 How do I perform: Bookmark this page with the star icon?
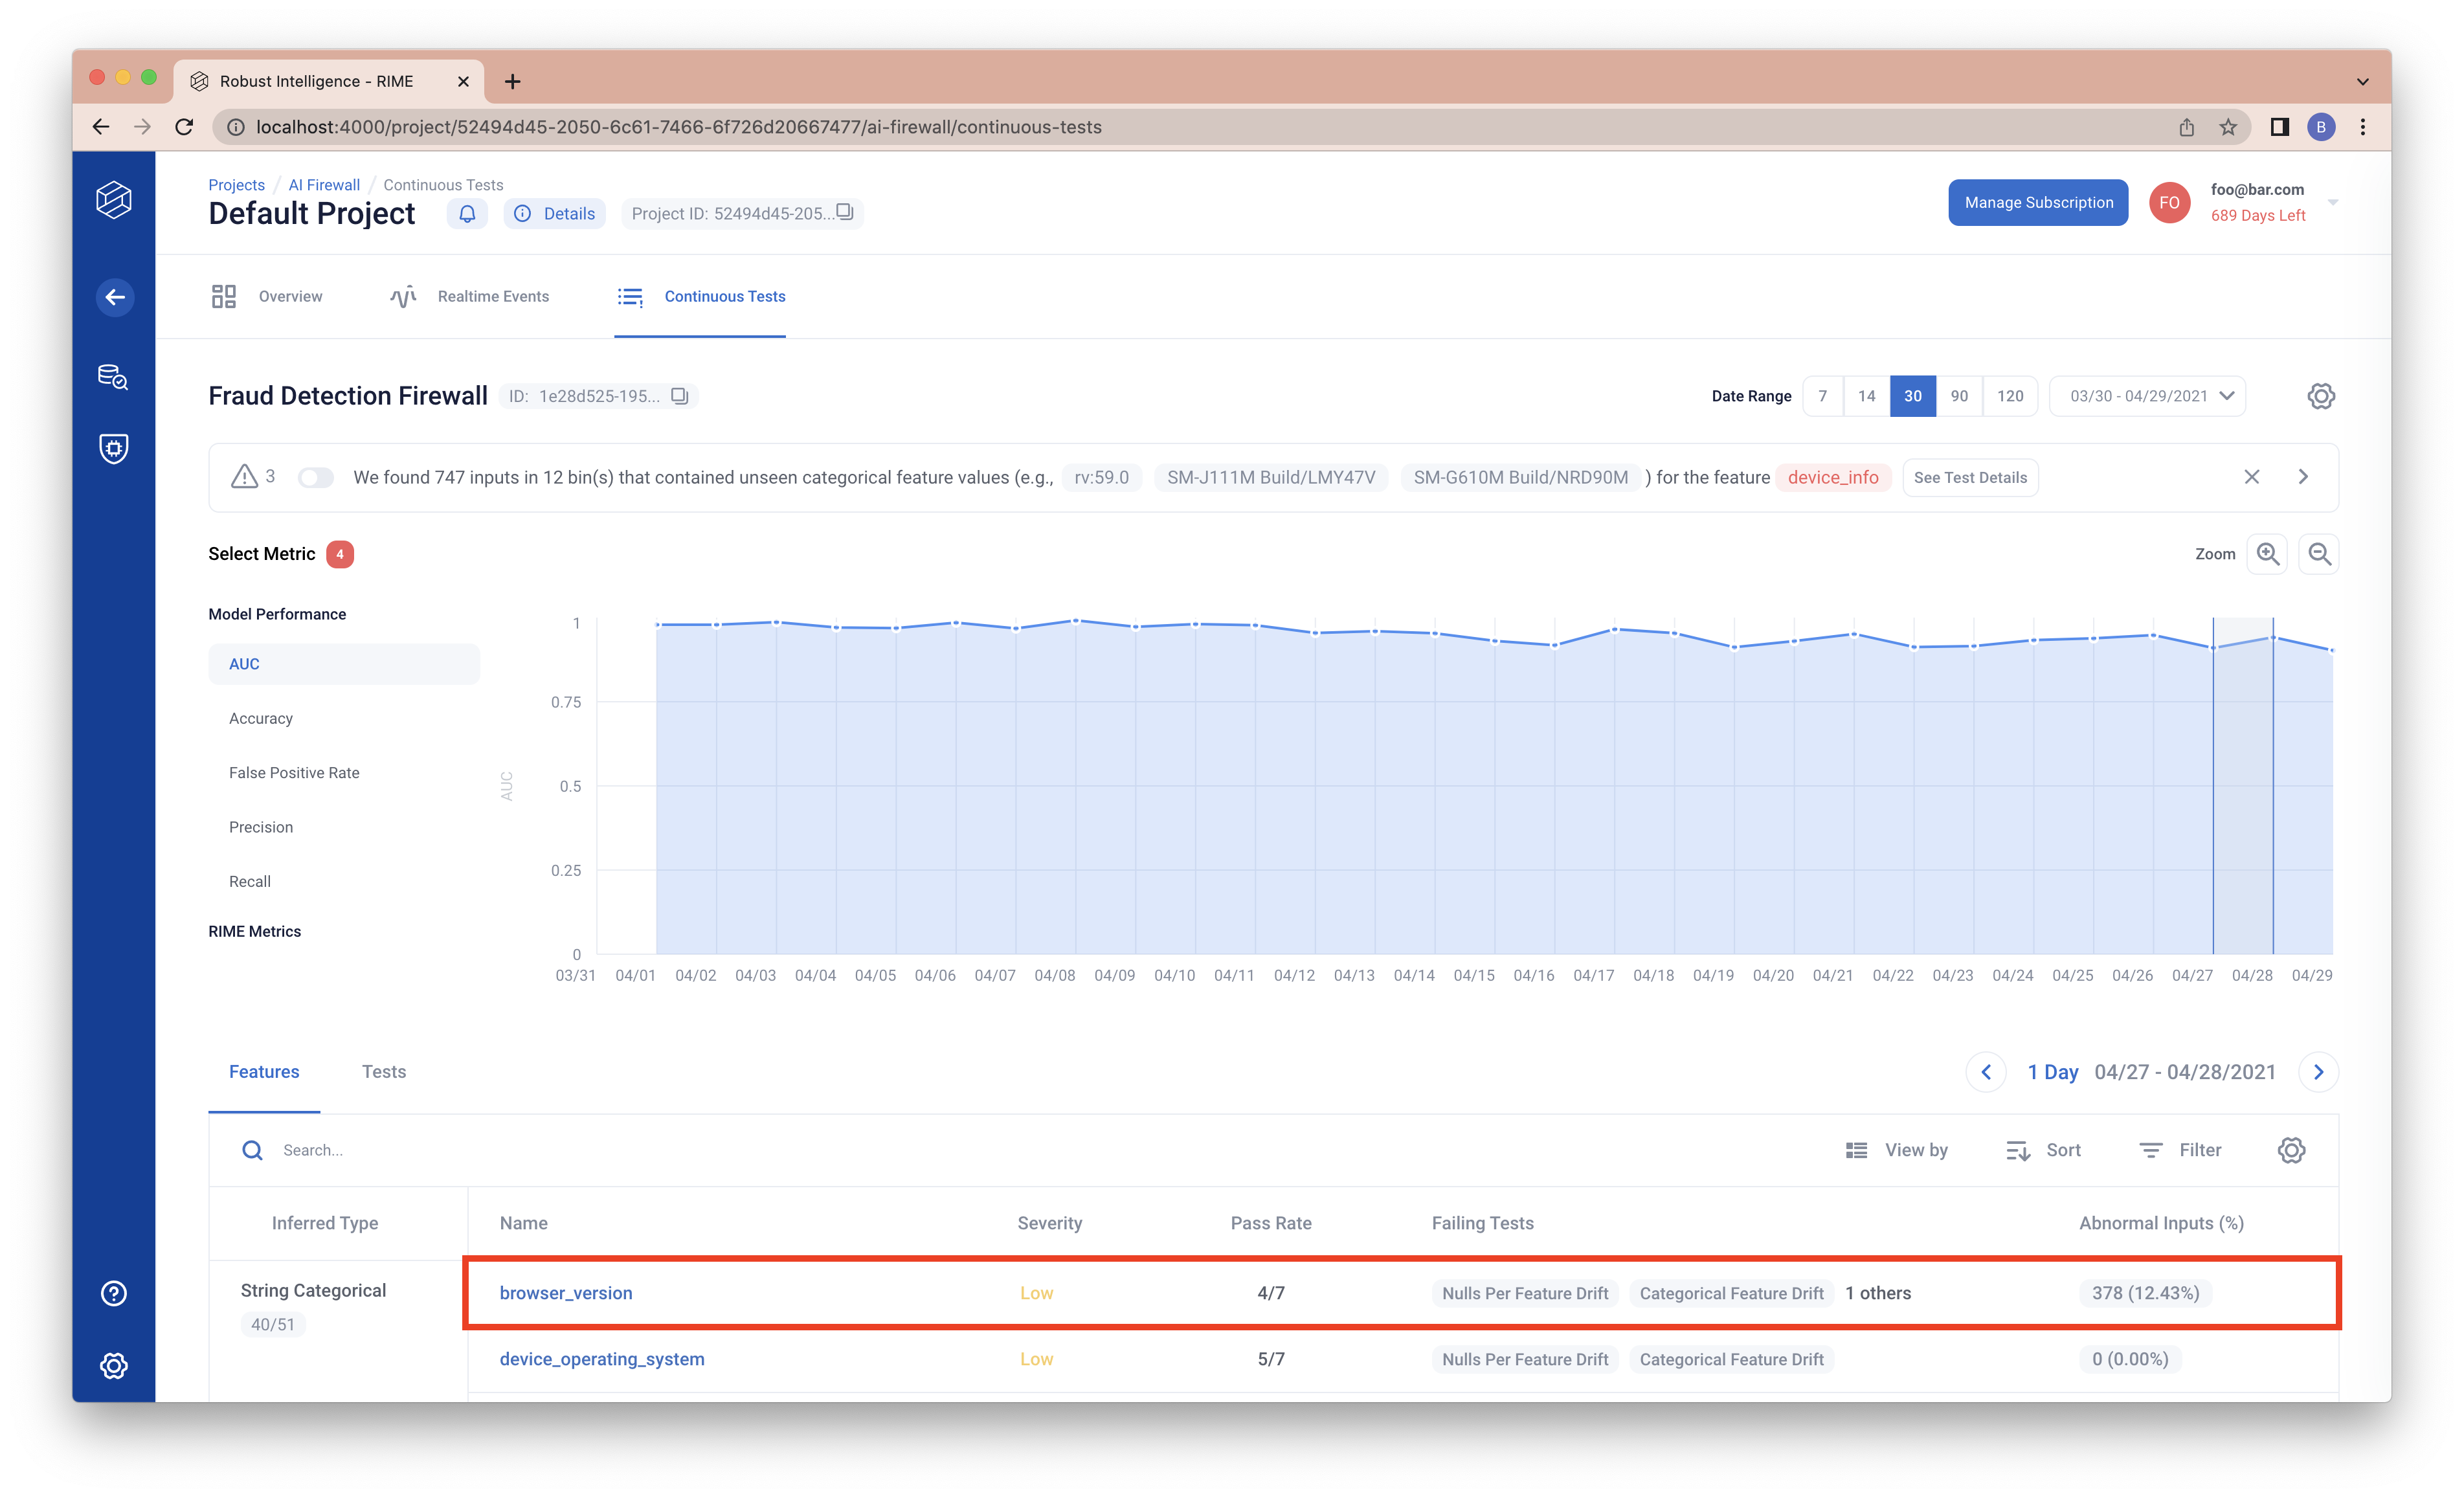2227,127
